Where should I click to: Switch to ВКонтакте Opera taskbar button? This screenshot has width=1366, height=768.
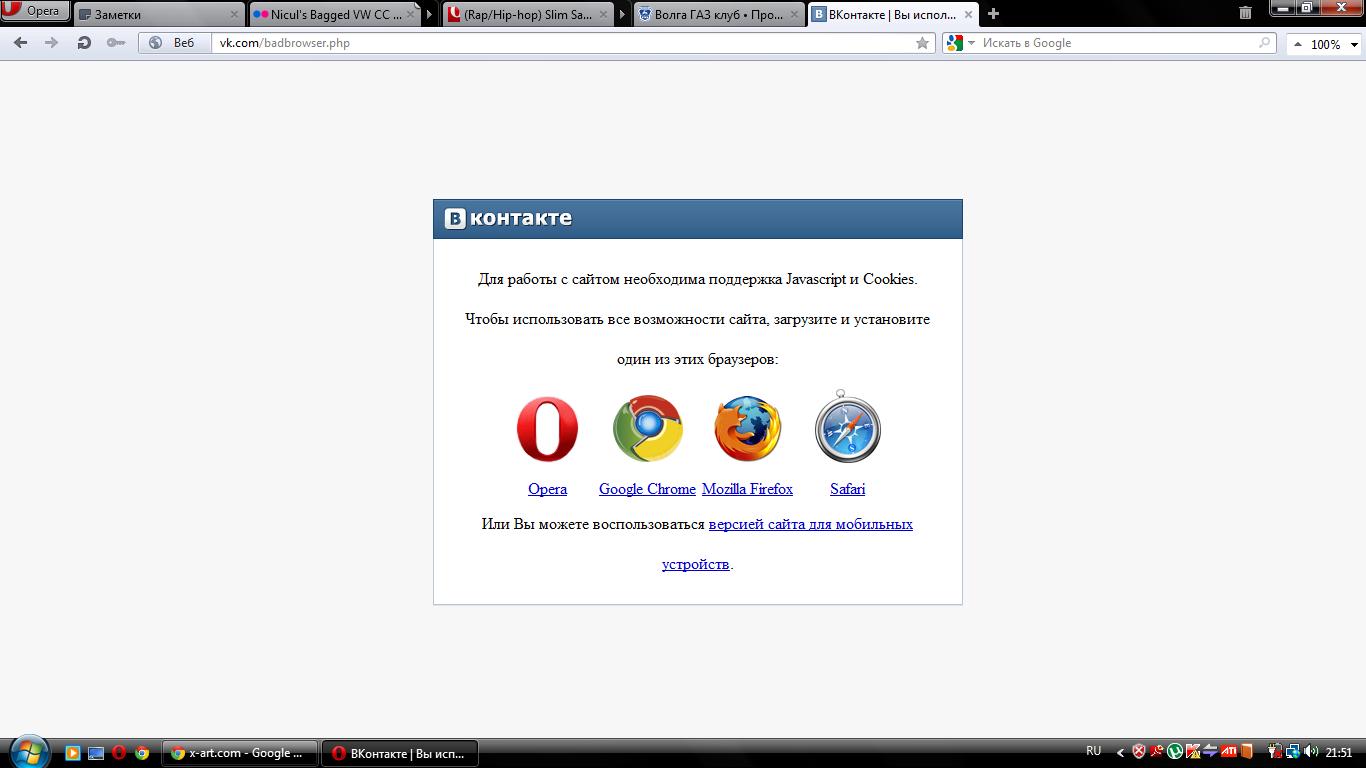pos(400,753)
